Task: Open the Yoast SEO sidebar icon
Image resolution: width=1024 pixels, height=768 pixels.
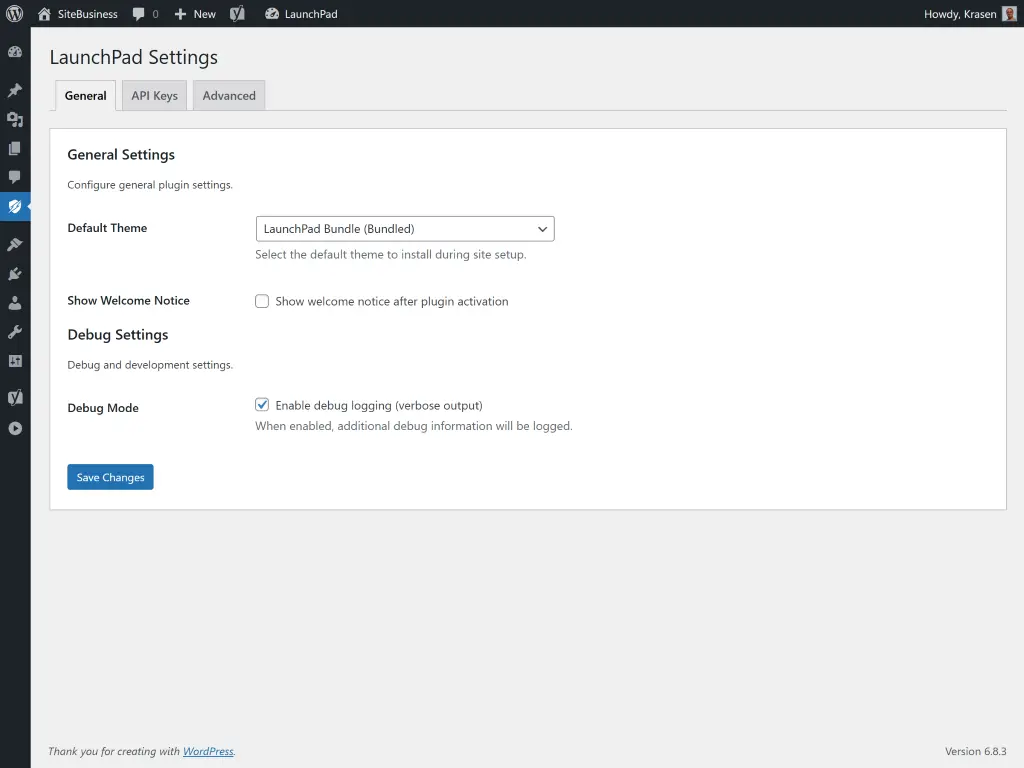Action: click(x=15, y=397)
